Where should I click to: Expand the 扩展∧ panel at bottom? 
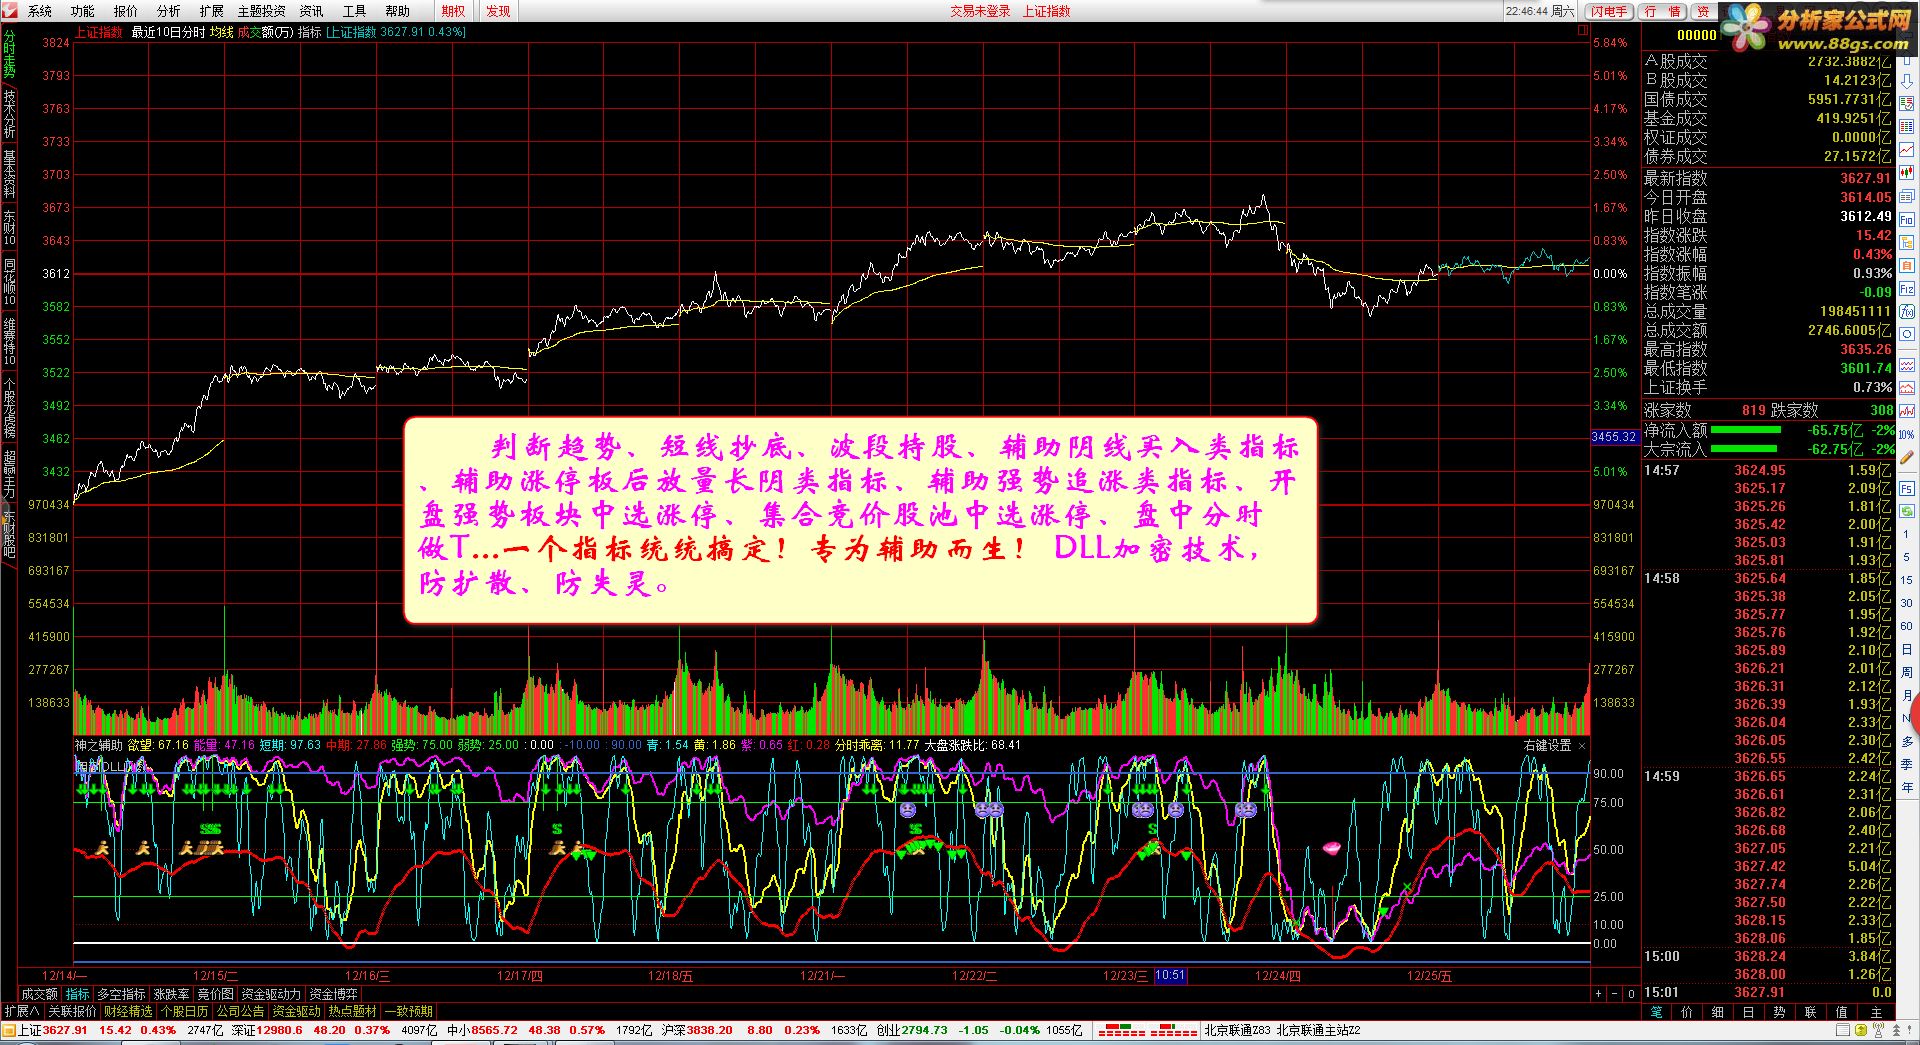click(22, 1011)
